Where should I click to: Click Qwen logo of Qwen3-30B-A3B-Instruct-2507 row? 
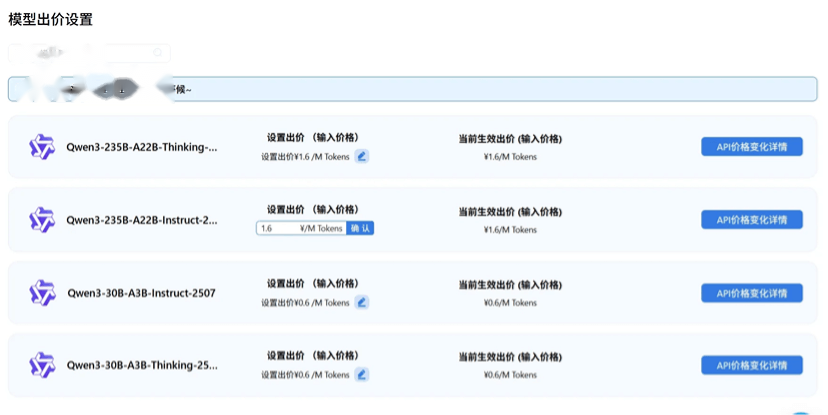(x=42, y=293)
